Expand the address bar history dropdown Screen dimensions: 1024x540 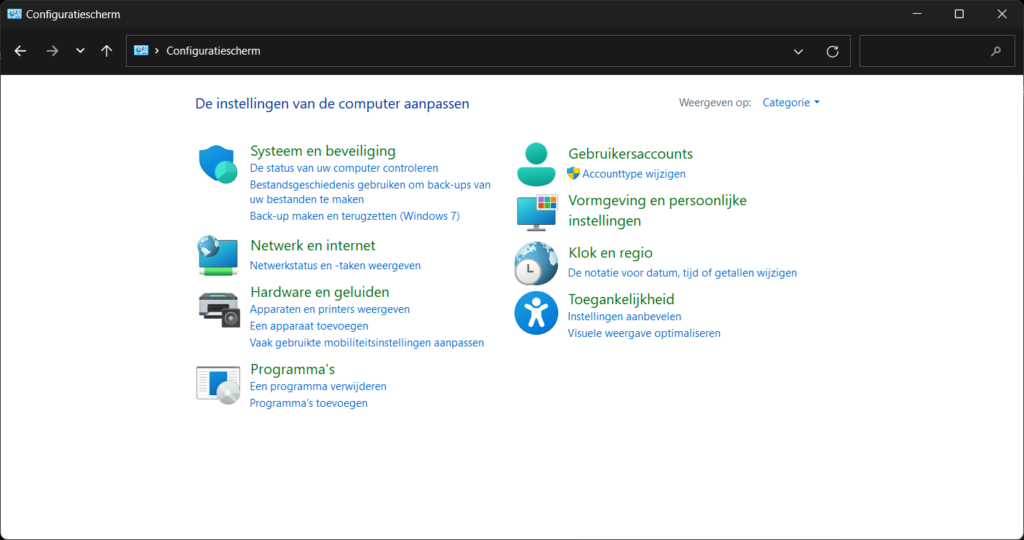[798, 51]
